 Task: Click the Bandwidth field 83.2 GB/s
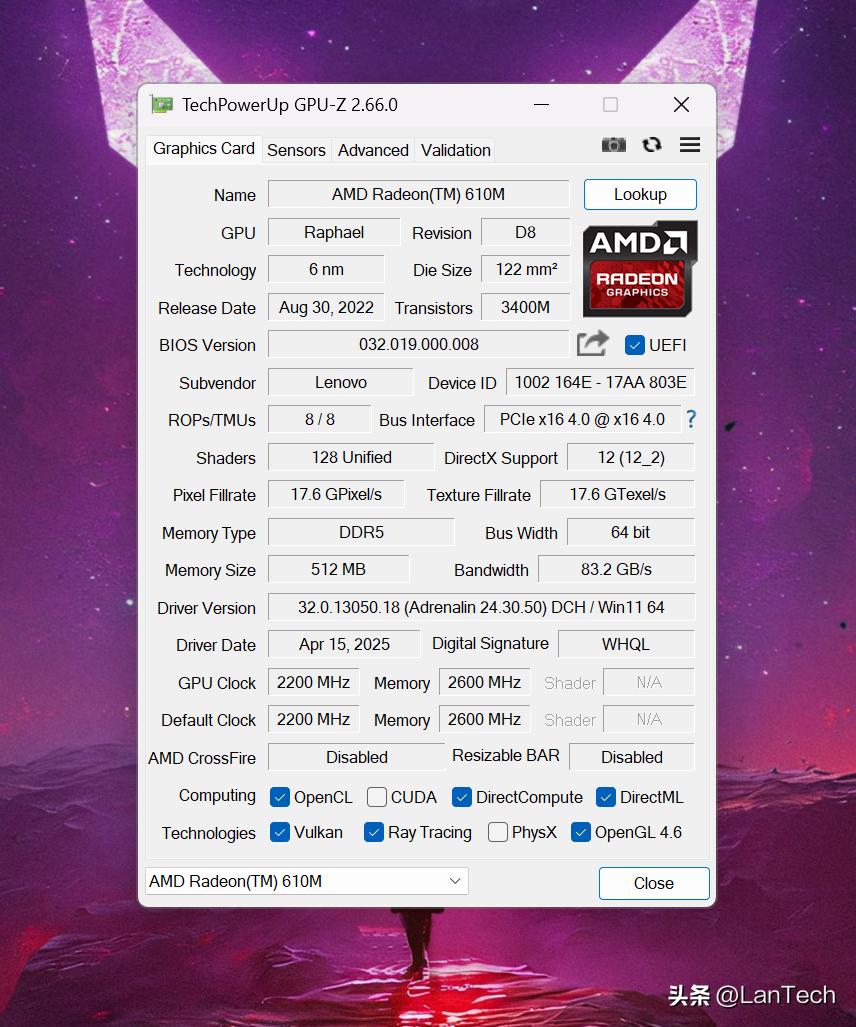point(616,570)
